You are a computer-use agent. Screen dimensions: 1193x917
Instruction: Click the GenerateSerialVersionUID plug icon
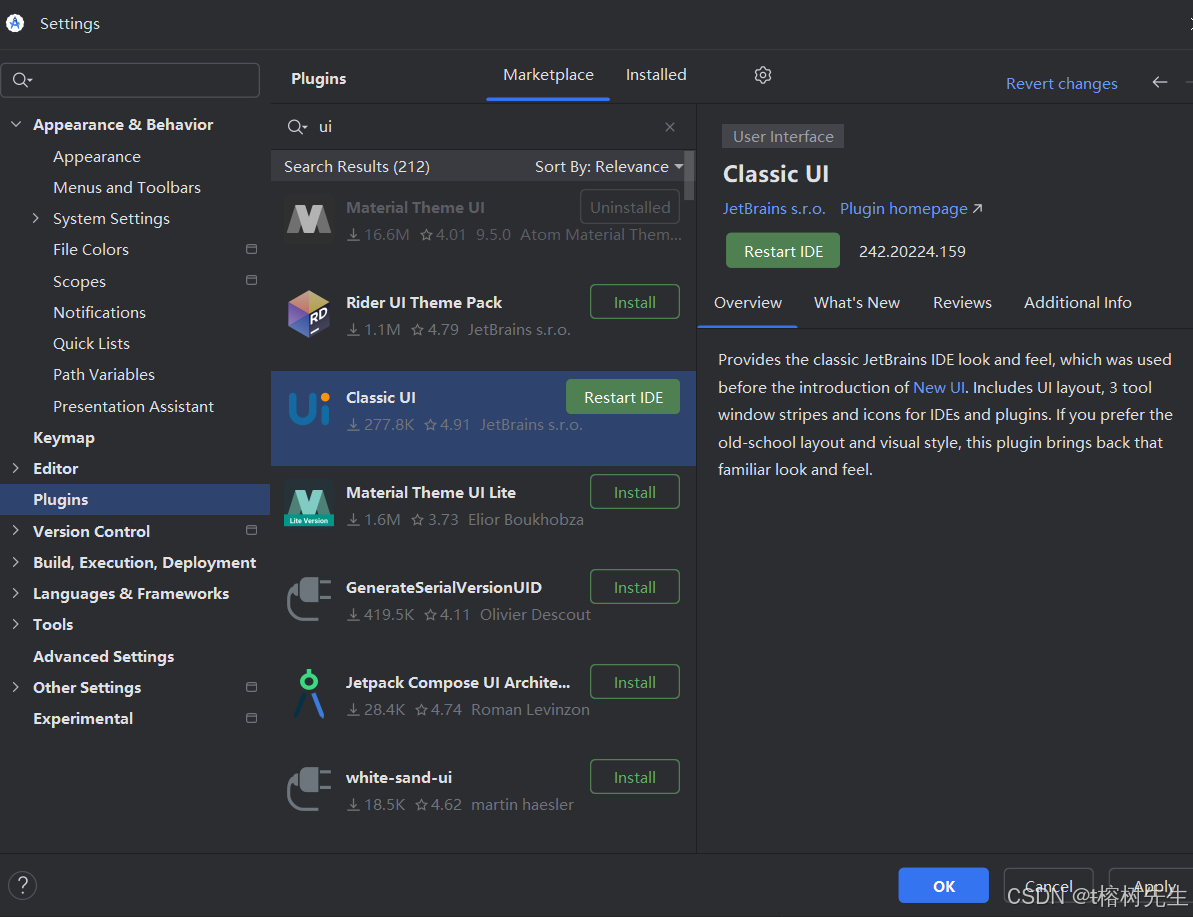(309, 599)
